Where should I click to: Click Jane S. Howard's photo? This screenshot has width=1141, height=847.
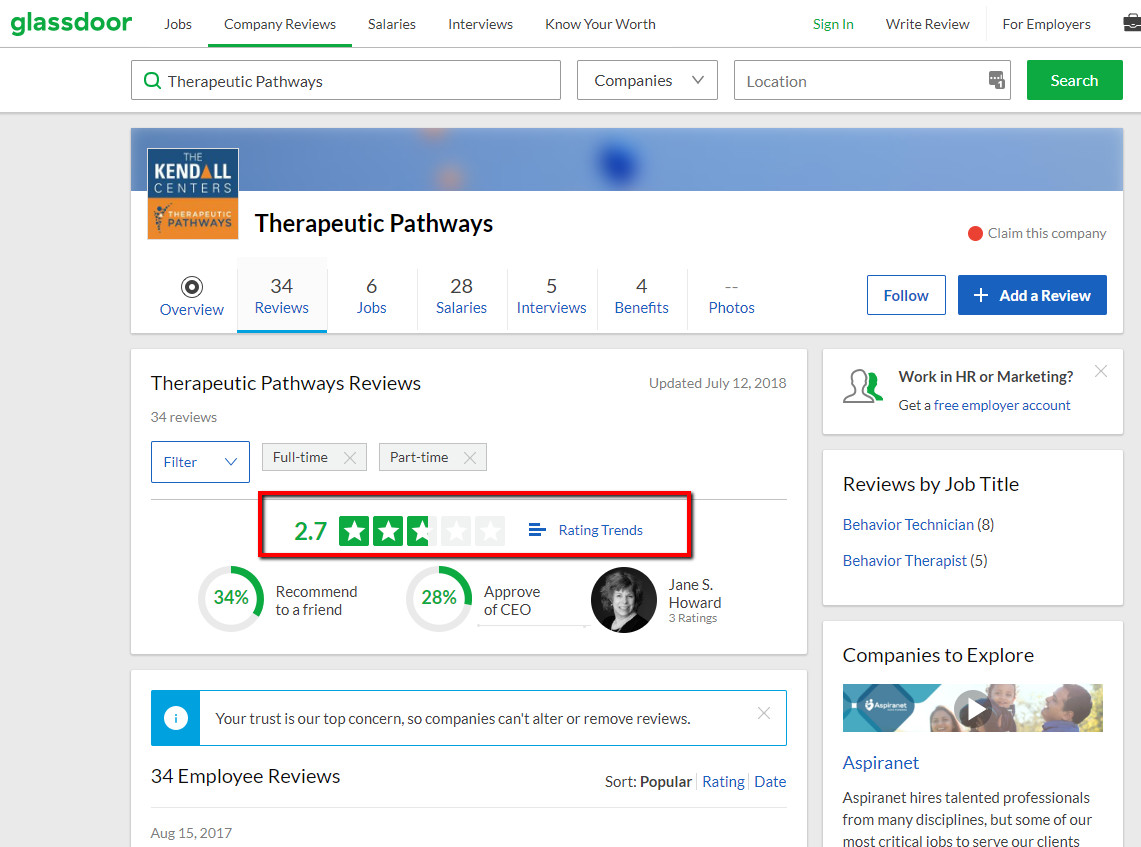624,600
